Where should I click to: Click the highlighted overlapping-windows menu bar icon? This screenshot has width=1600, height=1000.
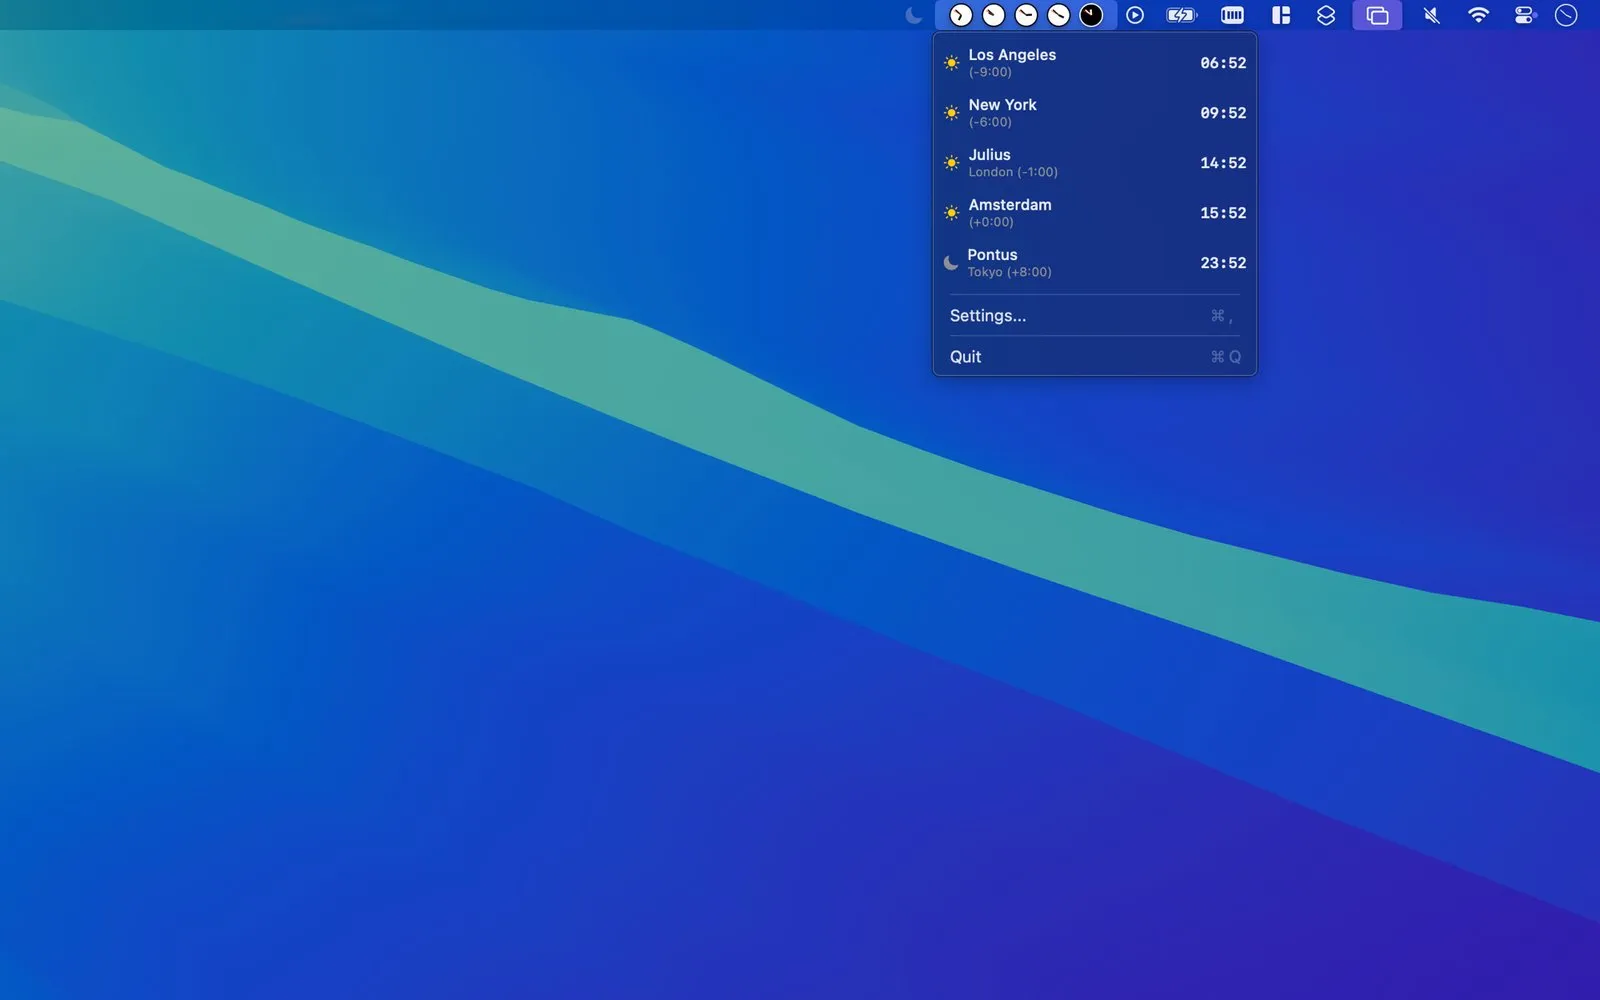1377,15
